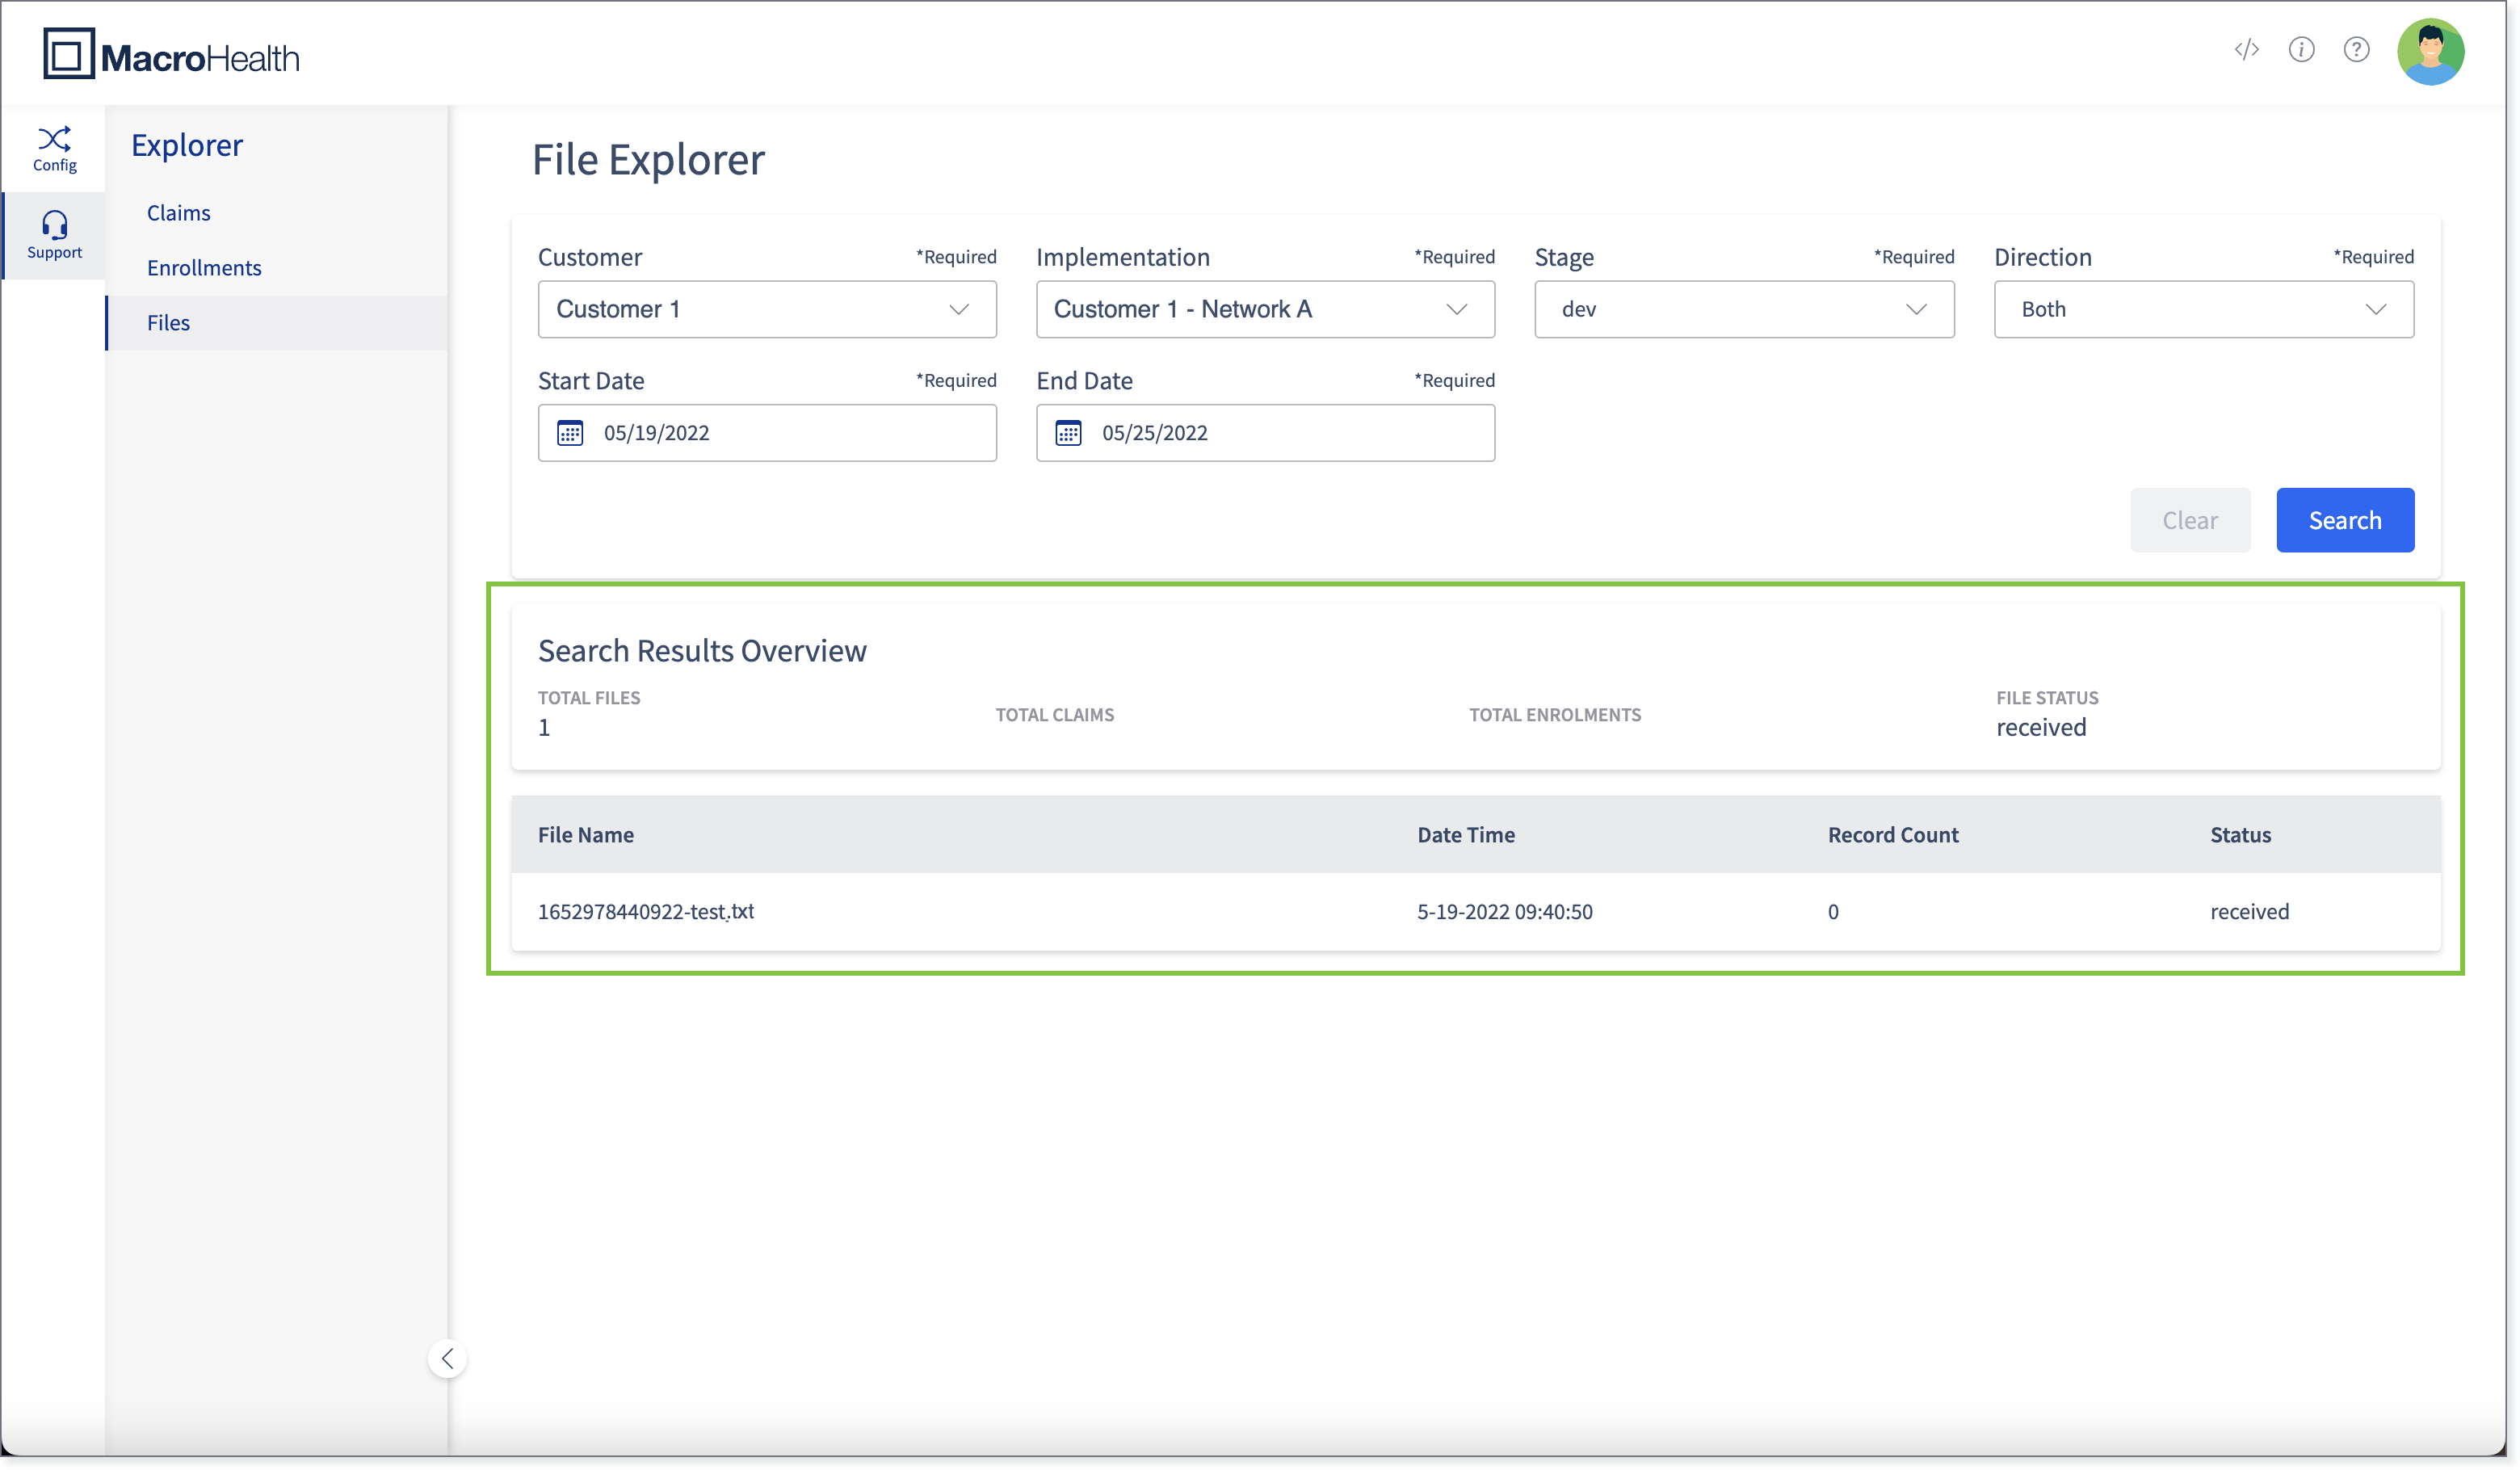Screen dimensions: 2520x1470
Task: Open the Config section icon
Action: click(54, 149)
